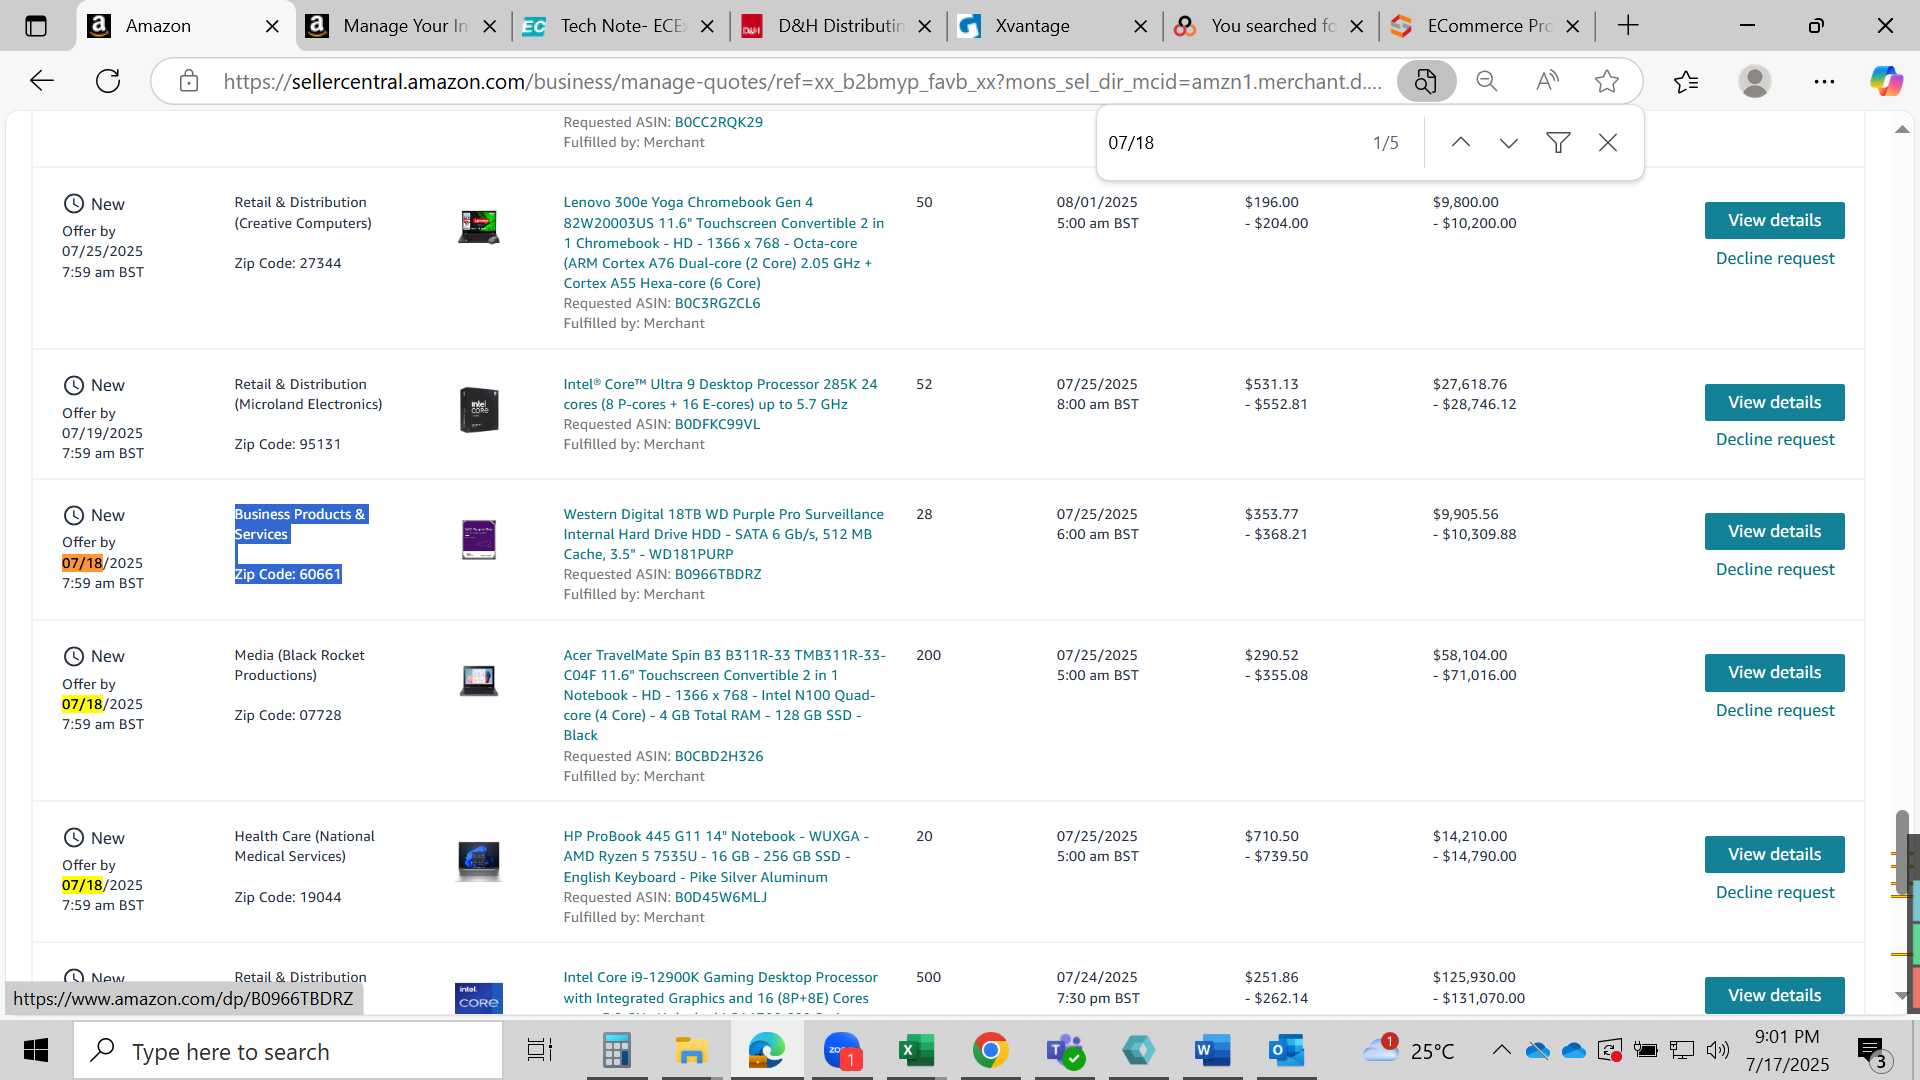Open Google Chrome from taskbar

coord(990,1050)
